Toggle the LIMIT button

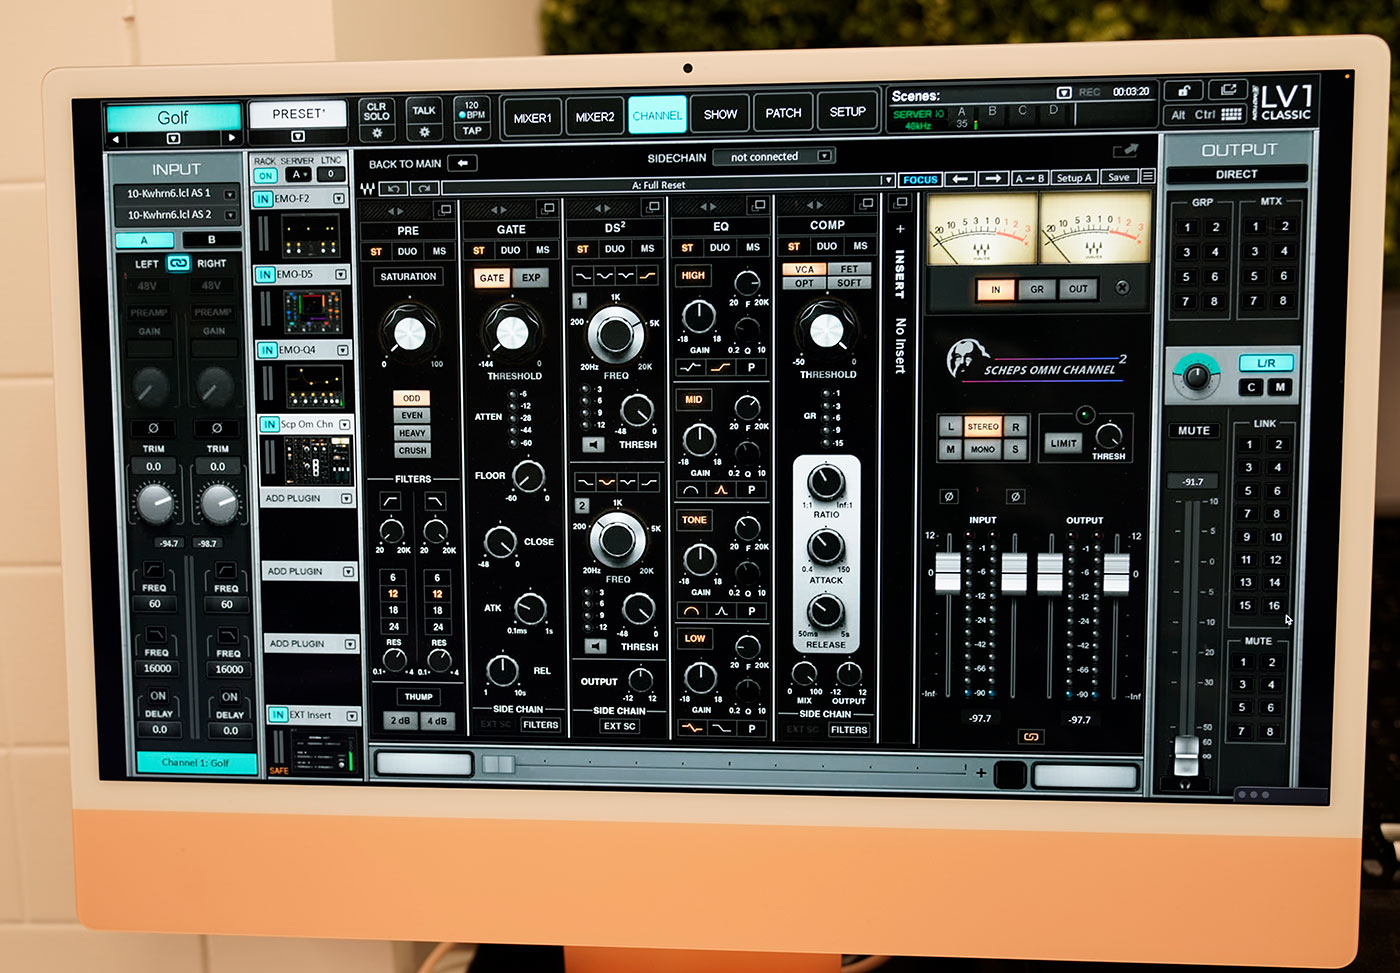(x=1064, y=443)
